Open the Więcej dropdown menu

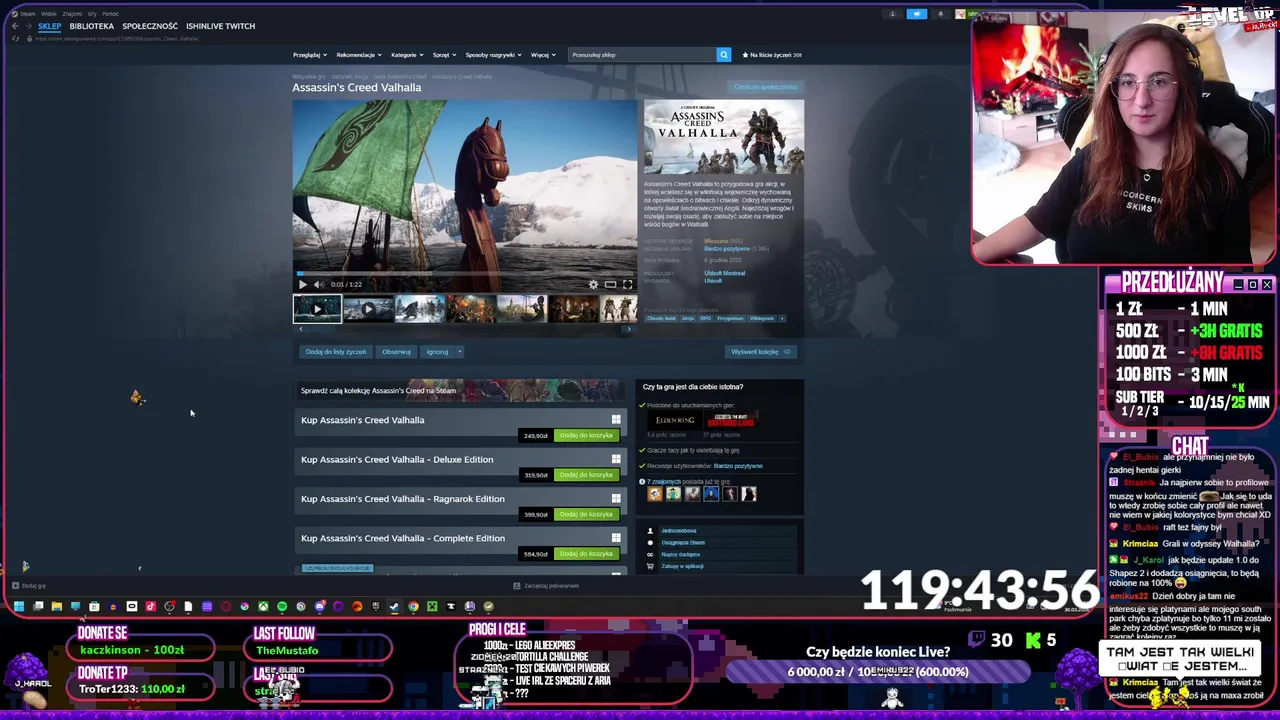[542, 55]
